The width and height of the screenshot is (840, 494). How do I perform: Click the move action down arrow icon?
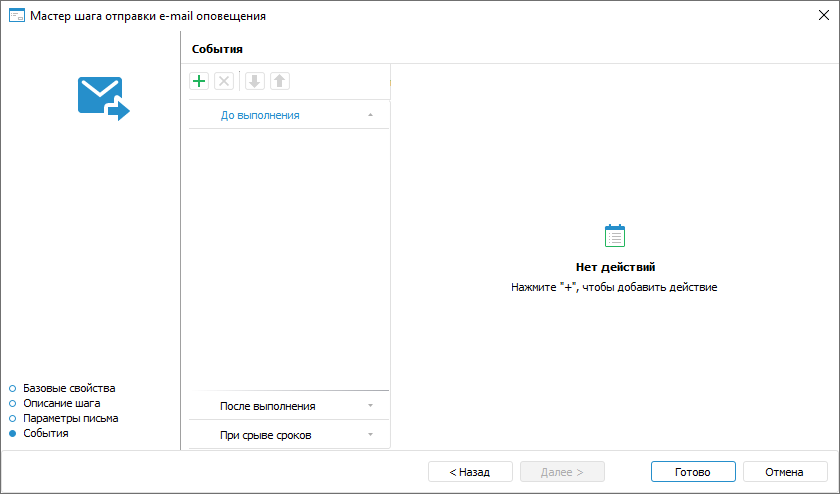pos(255,82)
